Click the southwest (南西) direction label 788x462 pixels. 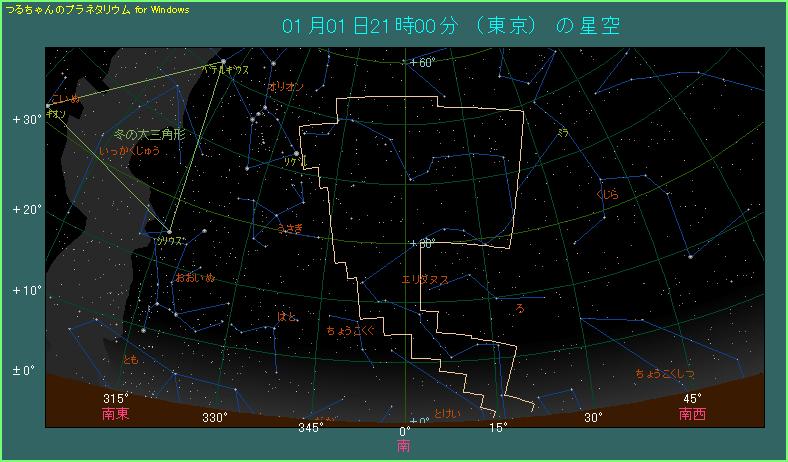(692, 412)
